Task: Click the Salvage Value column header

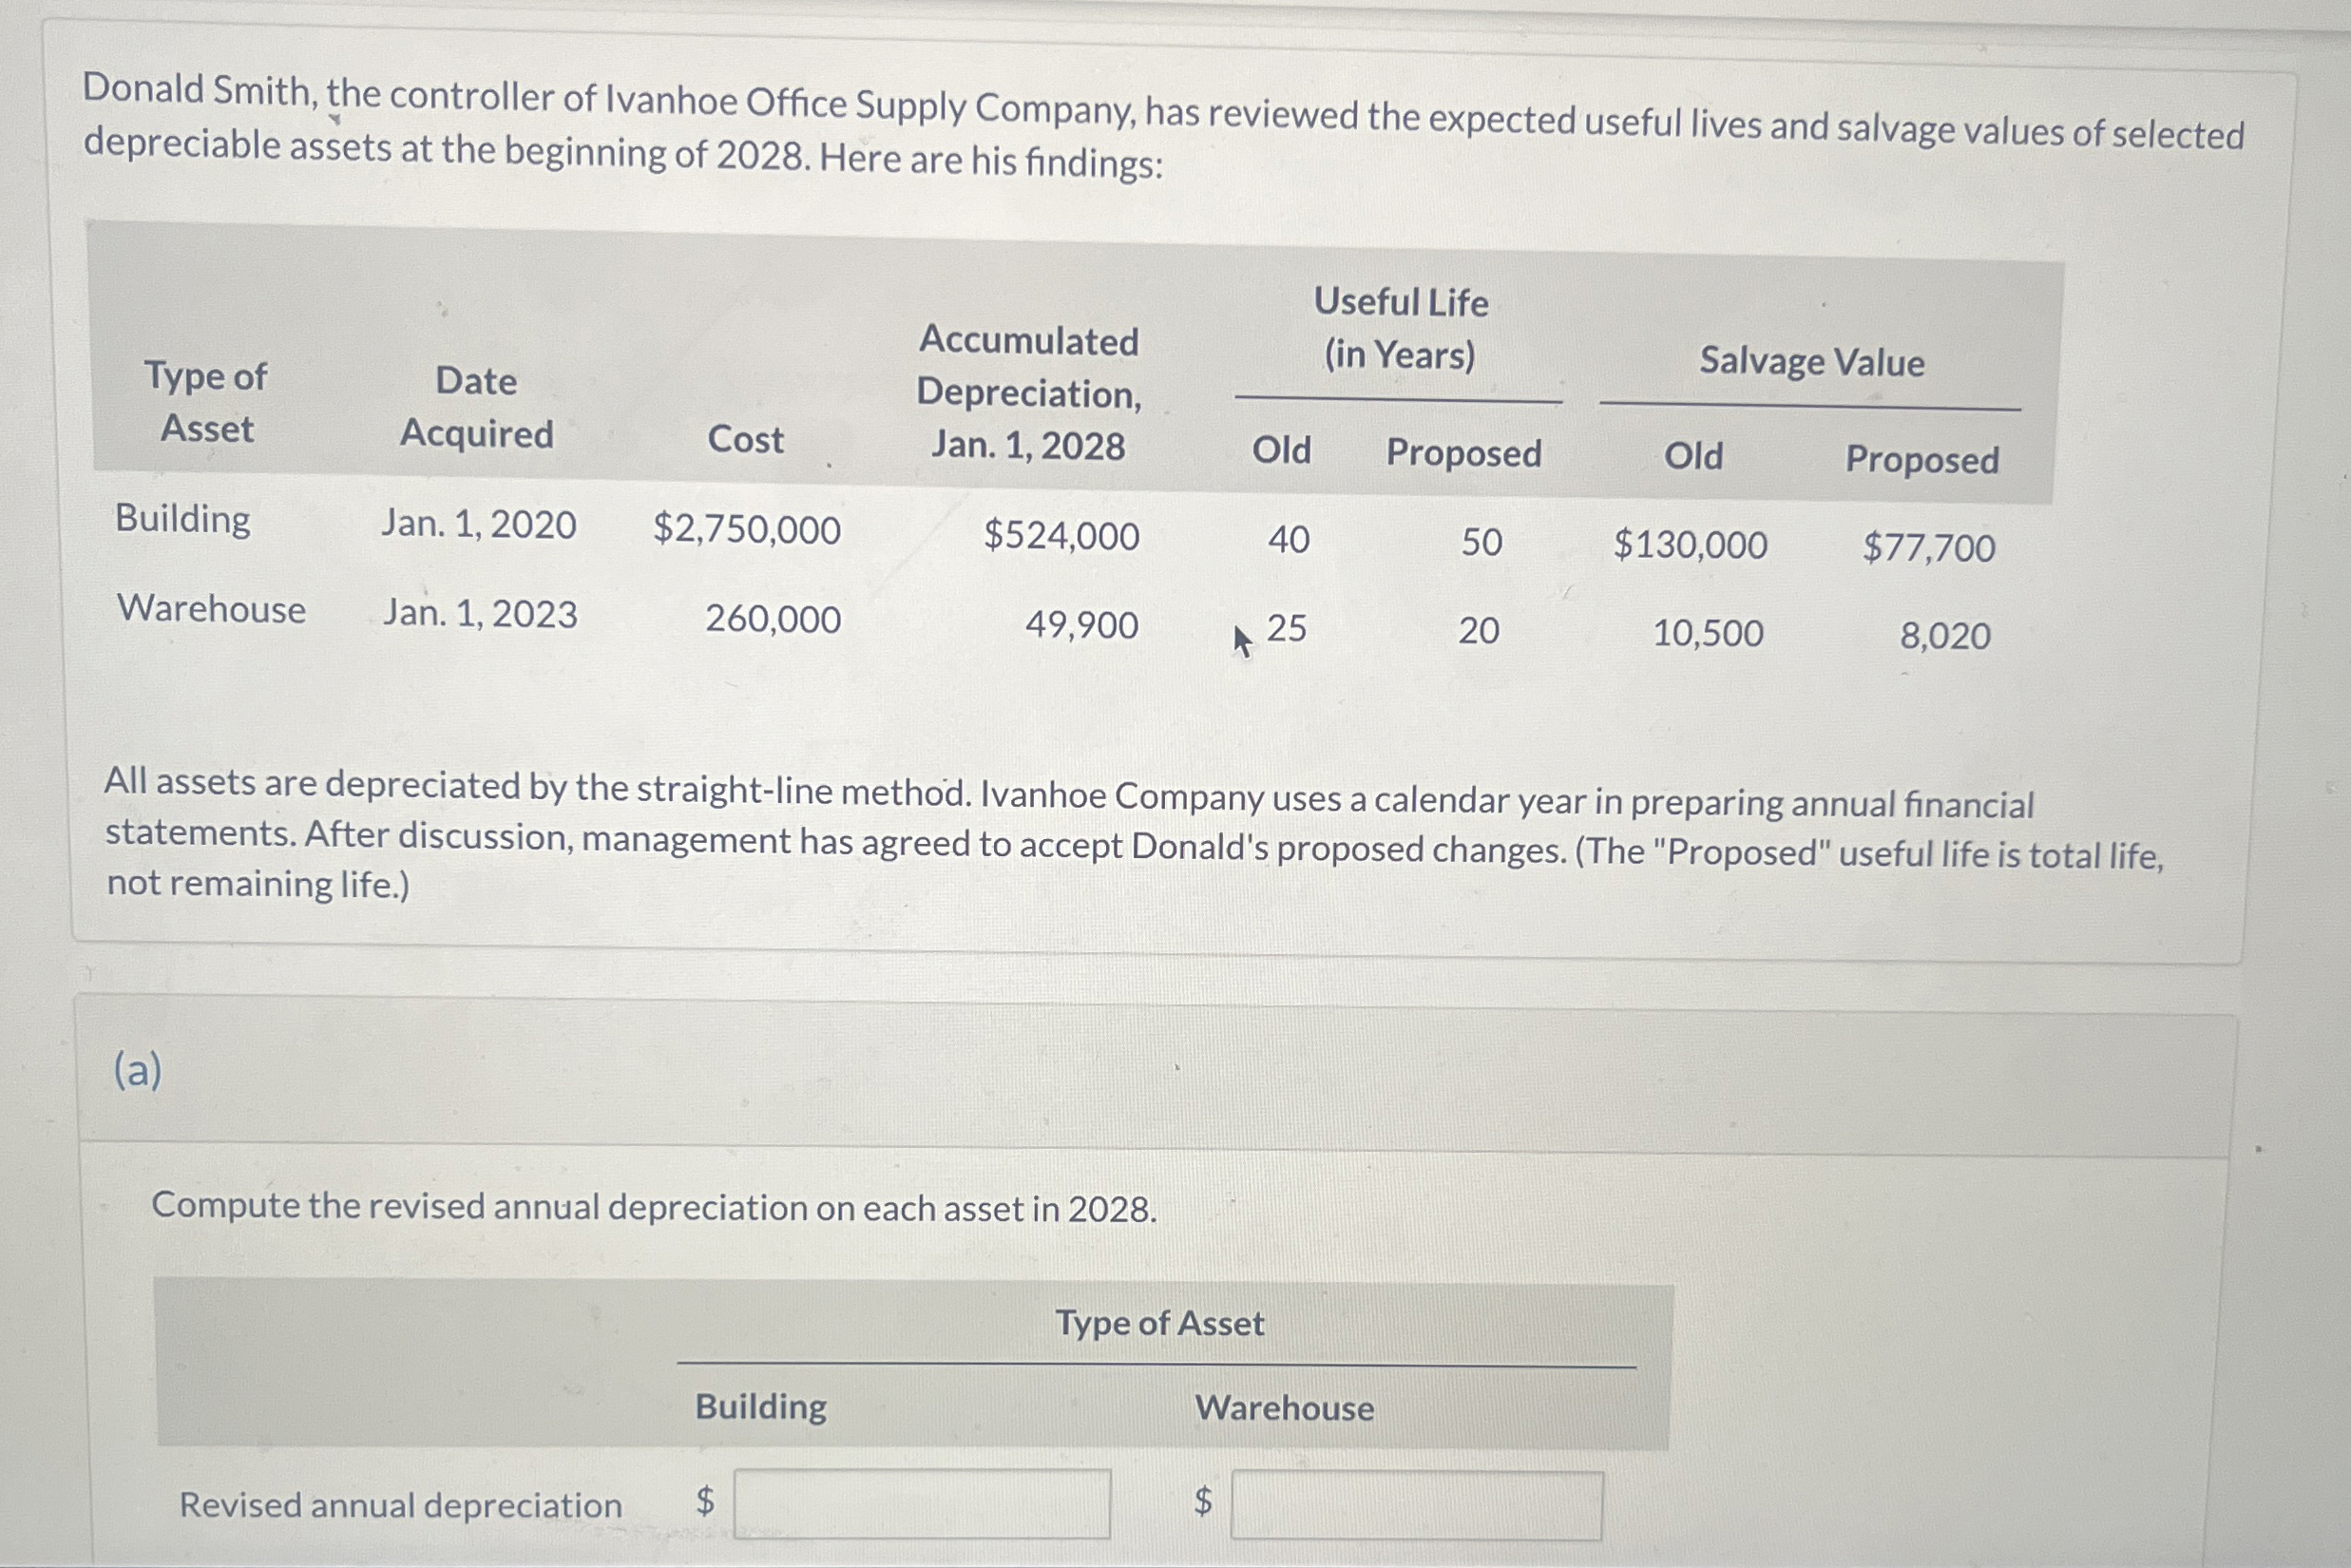Action: (1811, 362)
